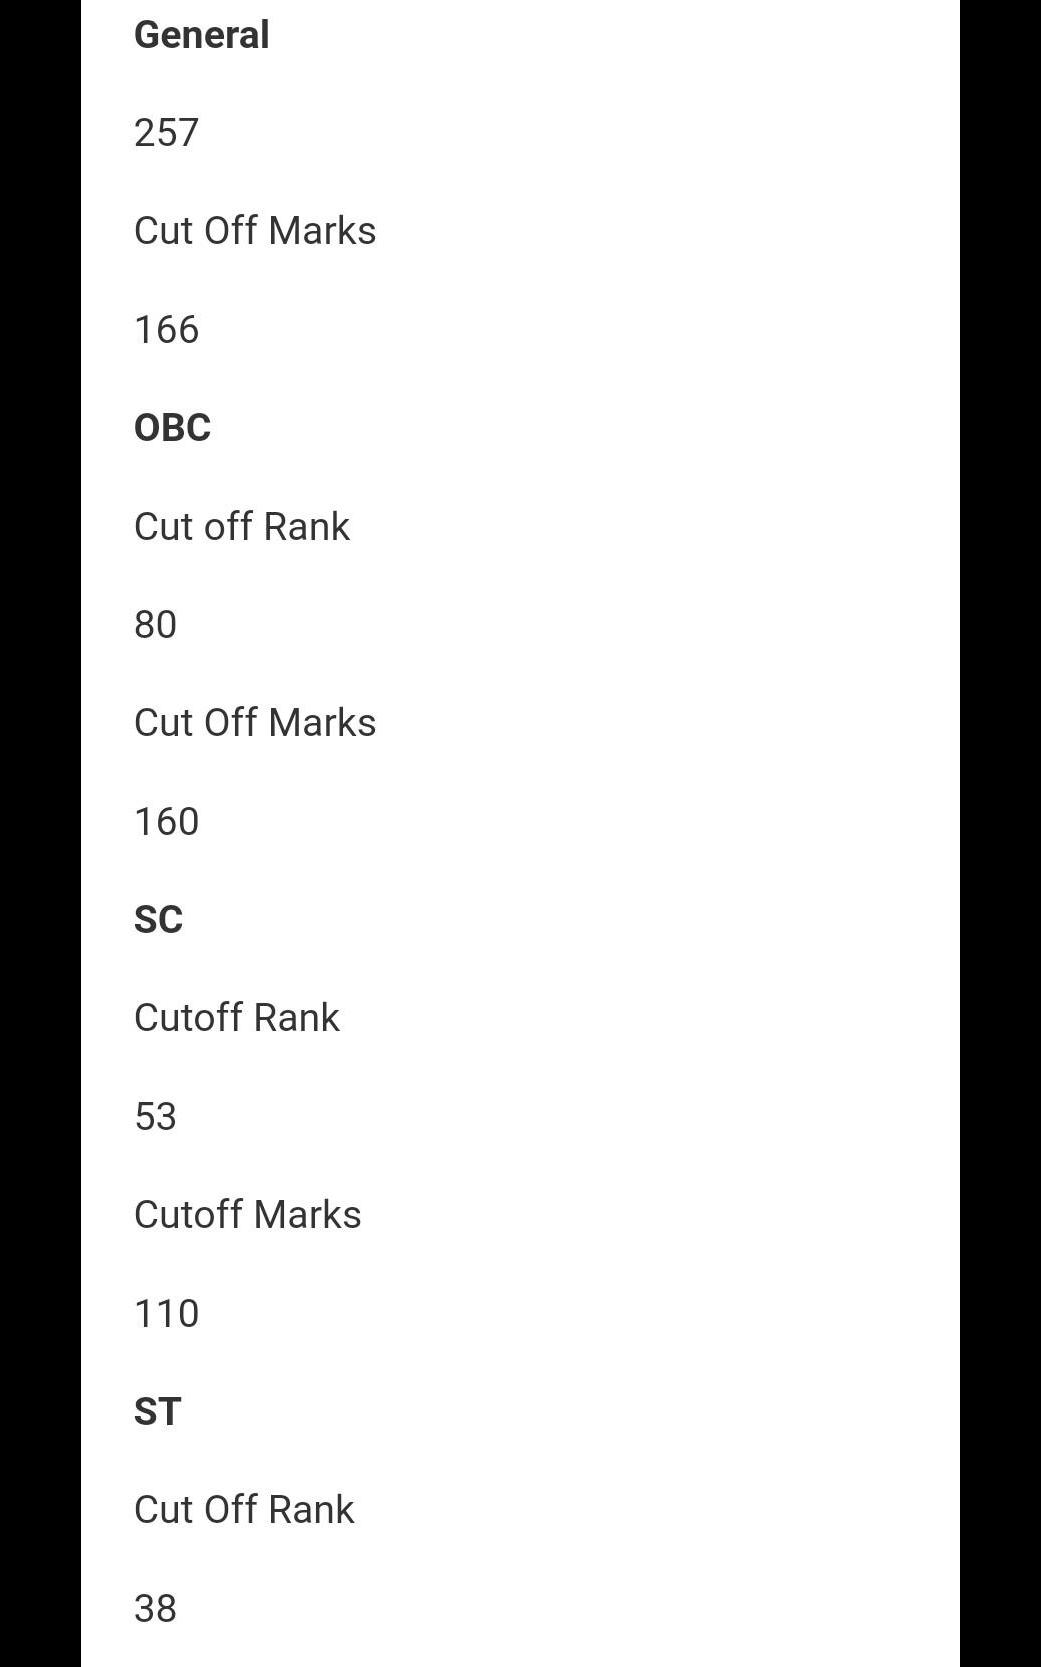Select the SC cutoff rank value 53
The image size is (1041, 1667).
click(x=155, y=1117)
